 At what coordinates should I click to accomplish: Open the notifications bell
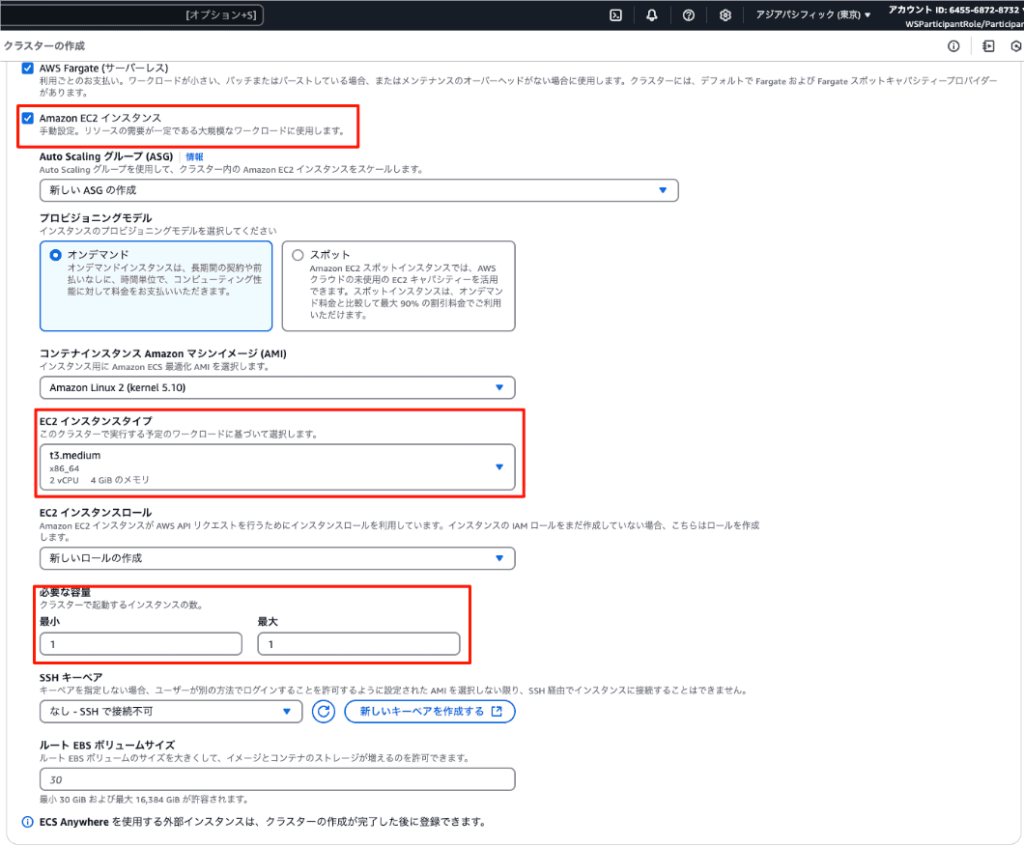[652, 15]
